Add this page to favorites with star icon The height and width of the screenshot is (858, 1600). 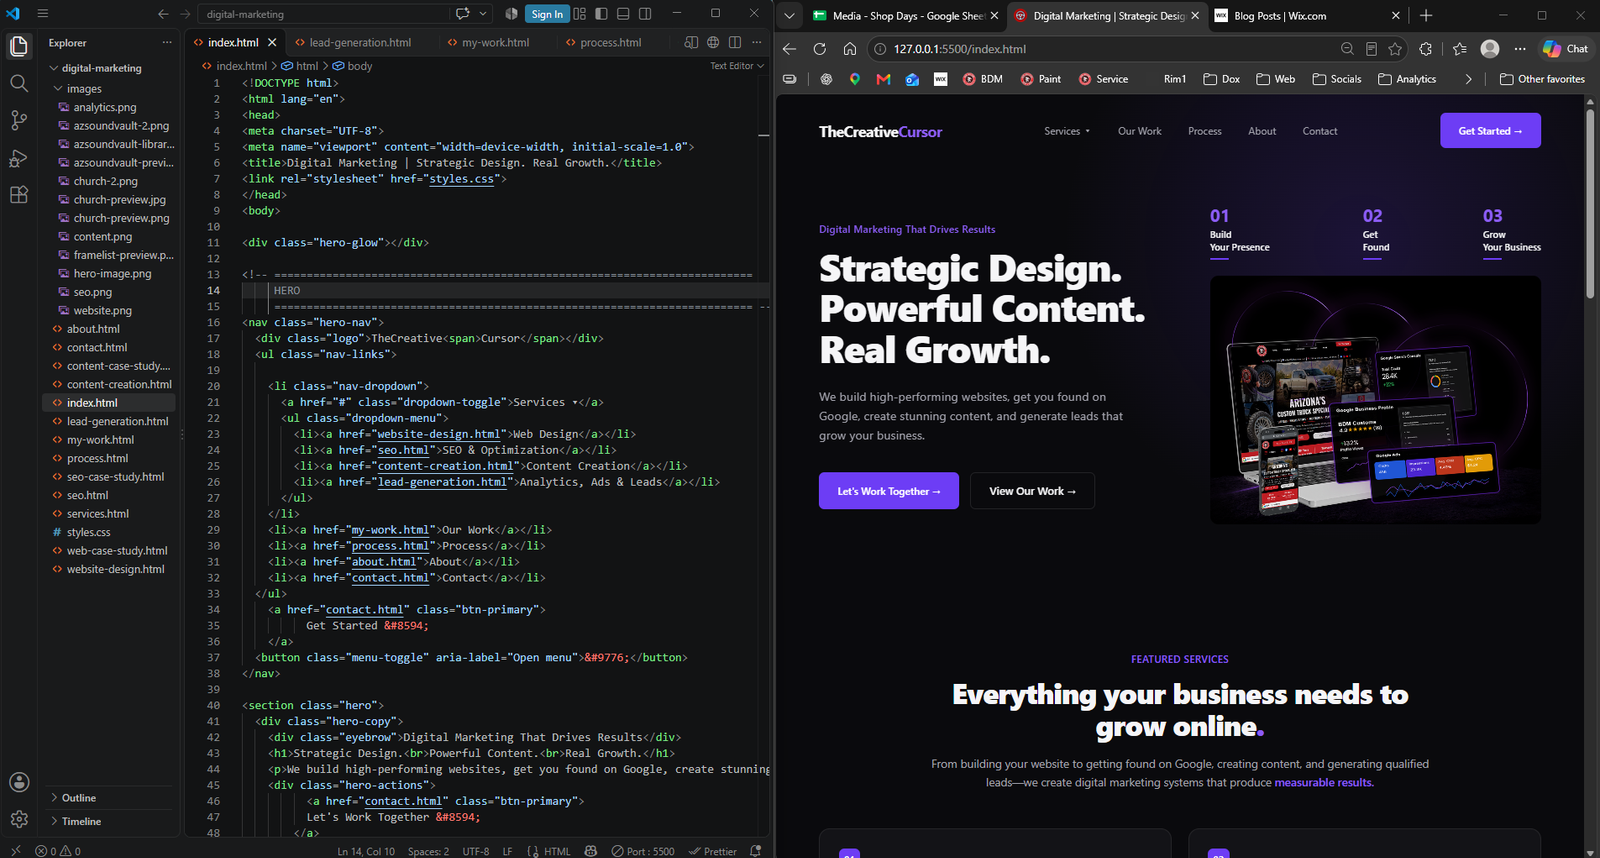click(x=1395, y=48)
